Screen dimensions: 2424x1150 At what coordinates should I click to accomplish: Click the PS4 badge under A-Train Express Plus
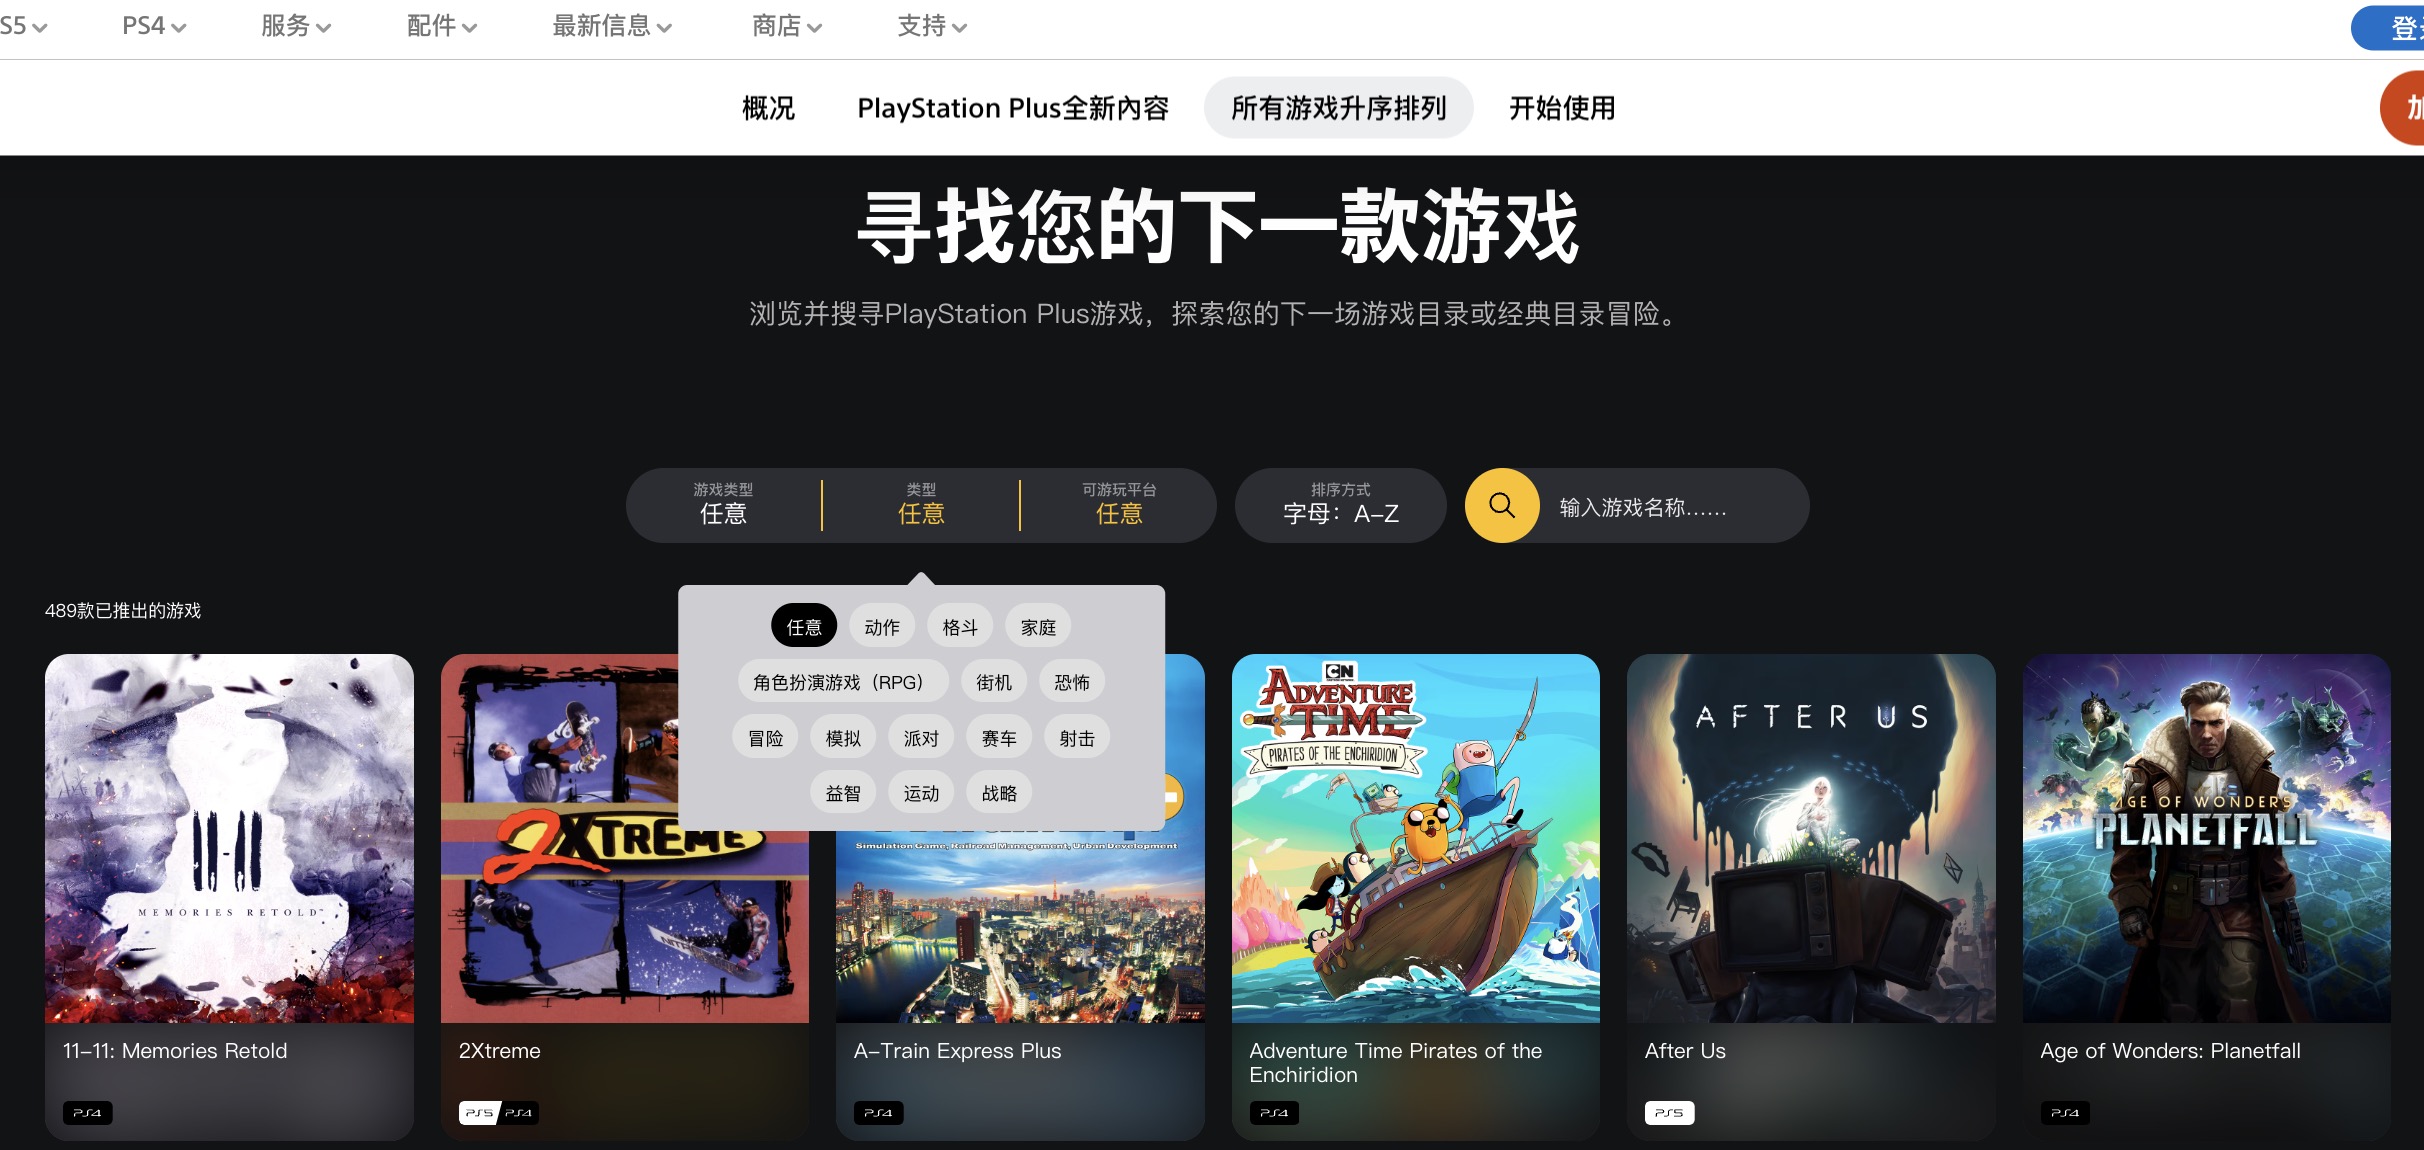click(878, 1113)
